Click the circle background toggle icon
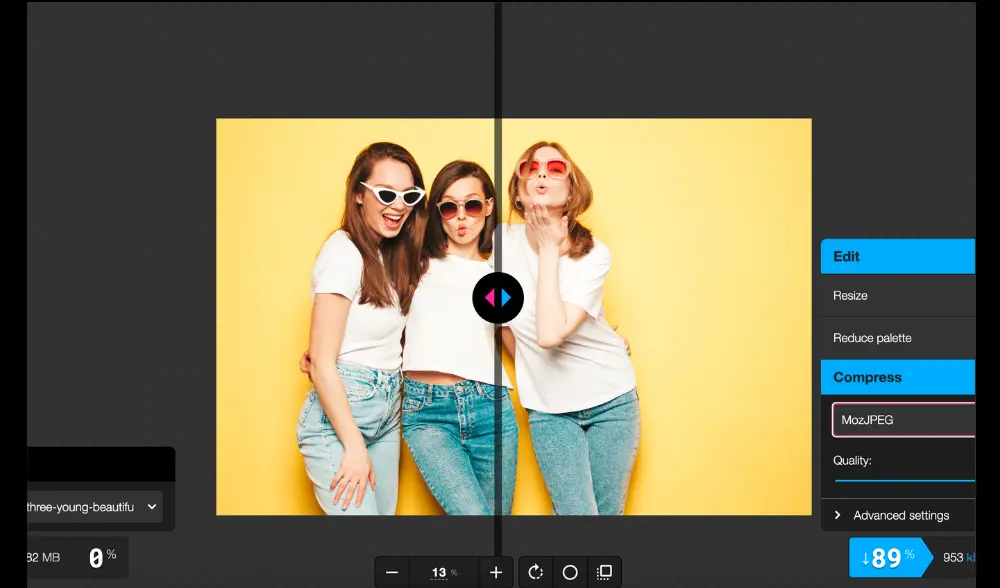1000x588 pixels. tap(570, 573)
